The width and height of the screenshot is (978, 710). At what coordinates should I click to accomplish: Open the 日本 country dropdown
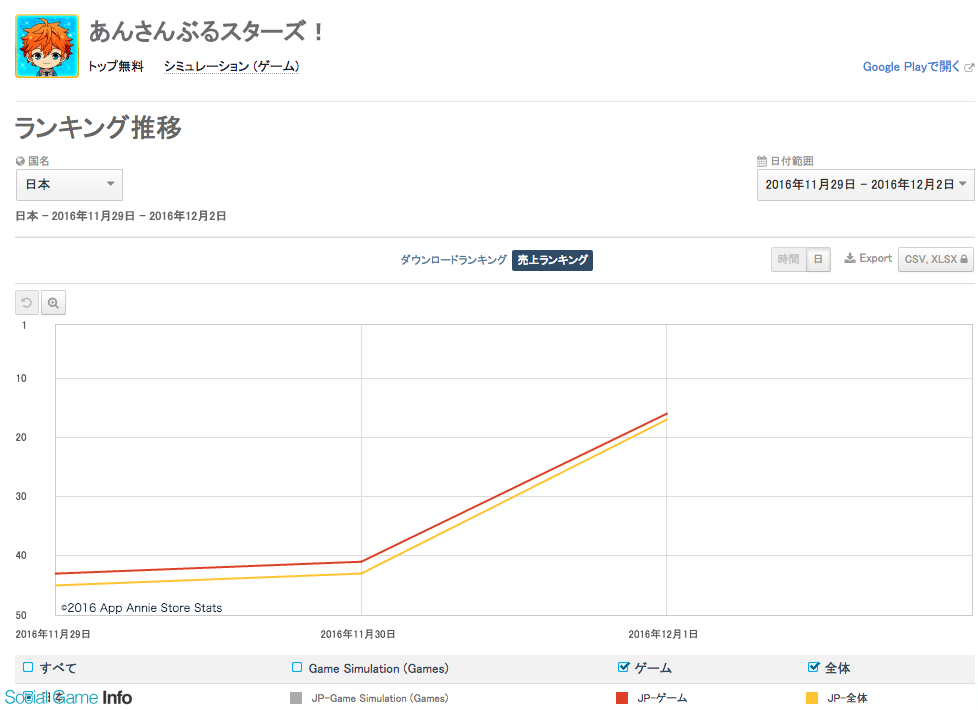point(69,185)
